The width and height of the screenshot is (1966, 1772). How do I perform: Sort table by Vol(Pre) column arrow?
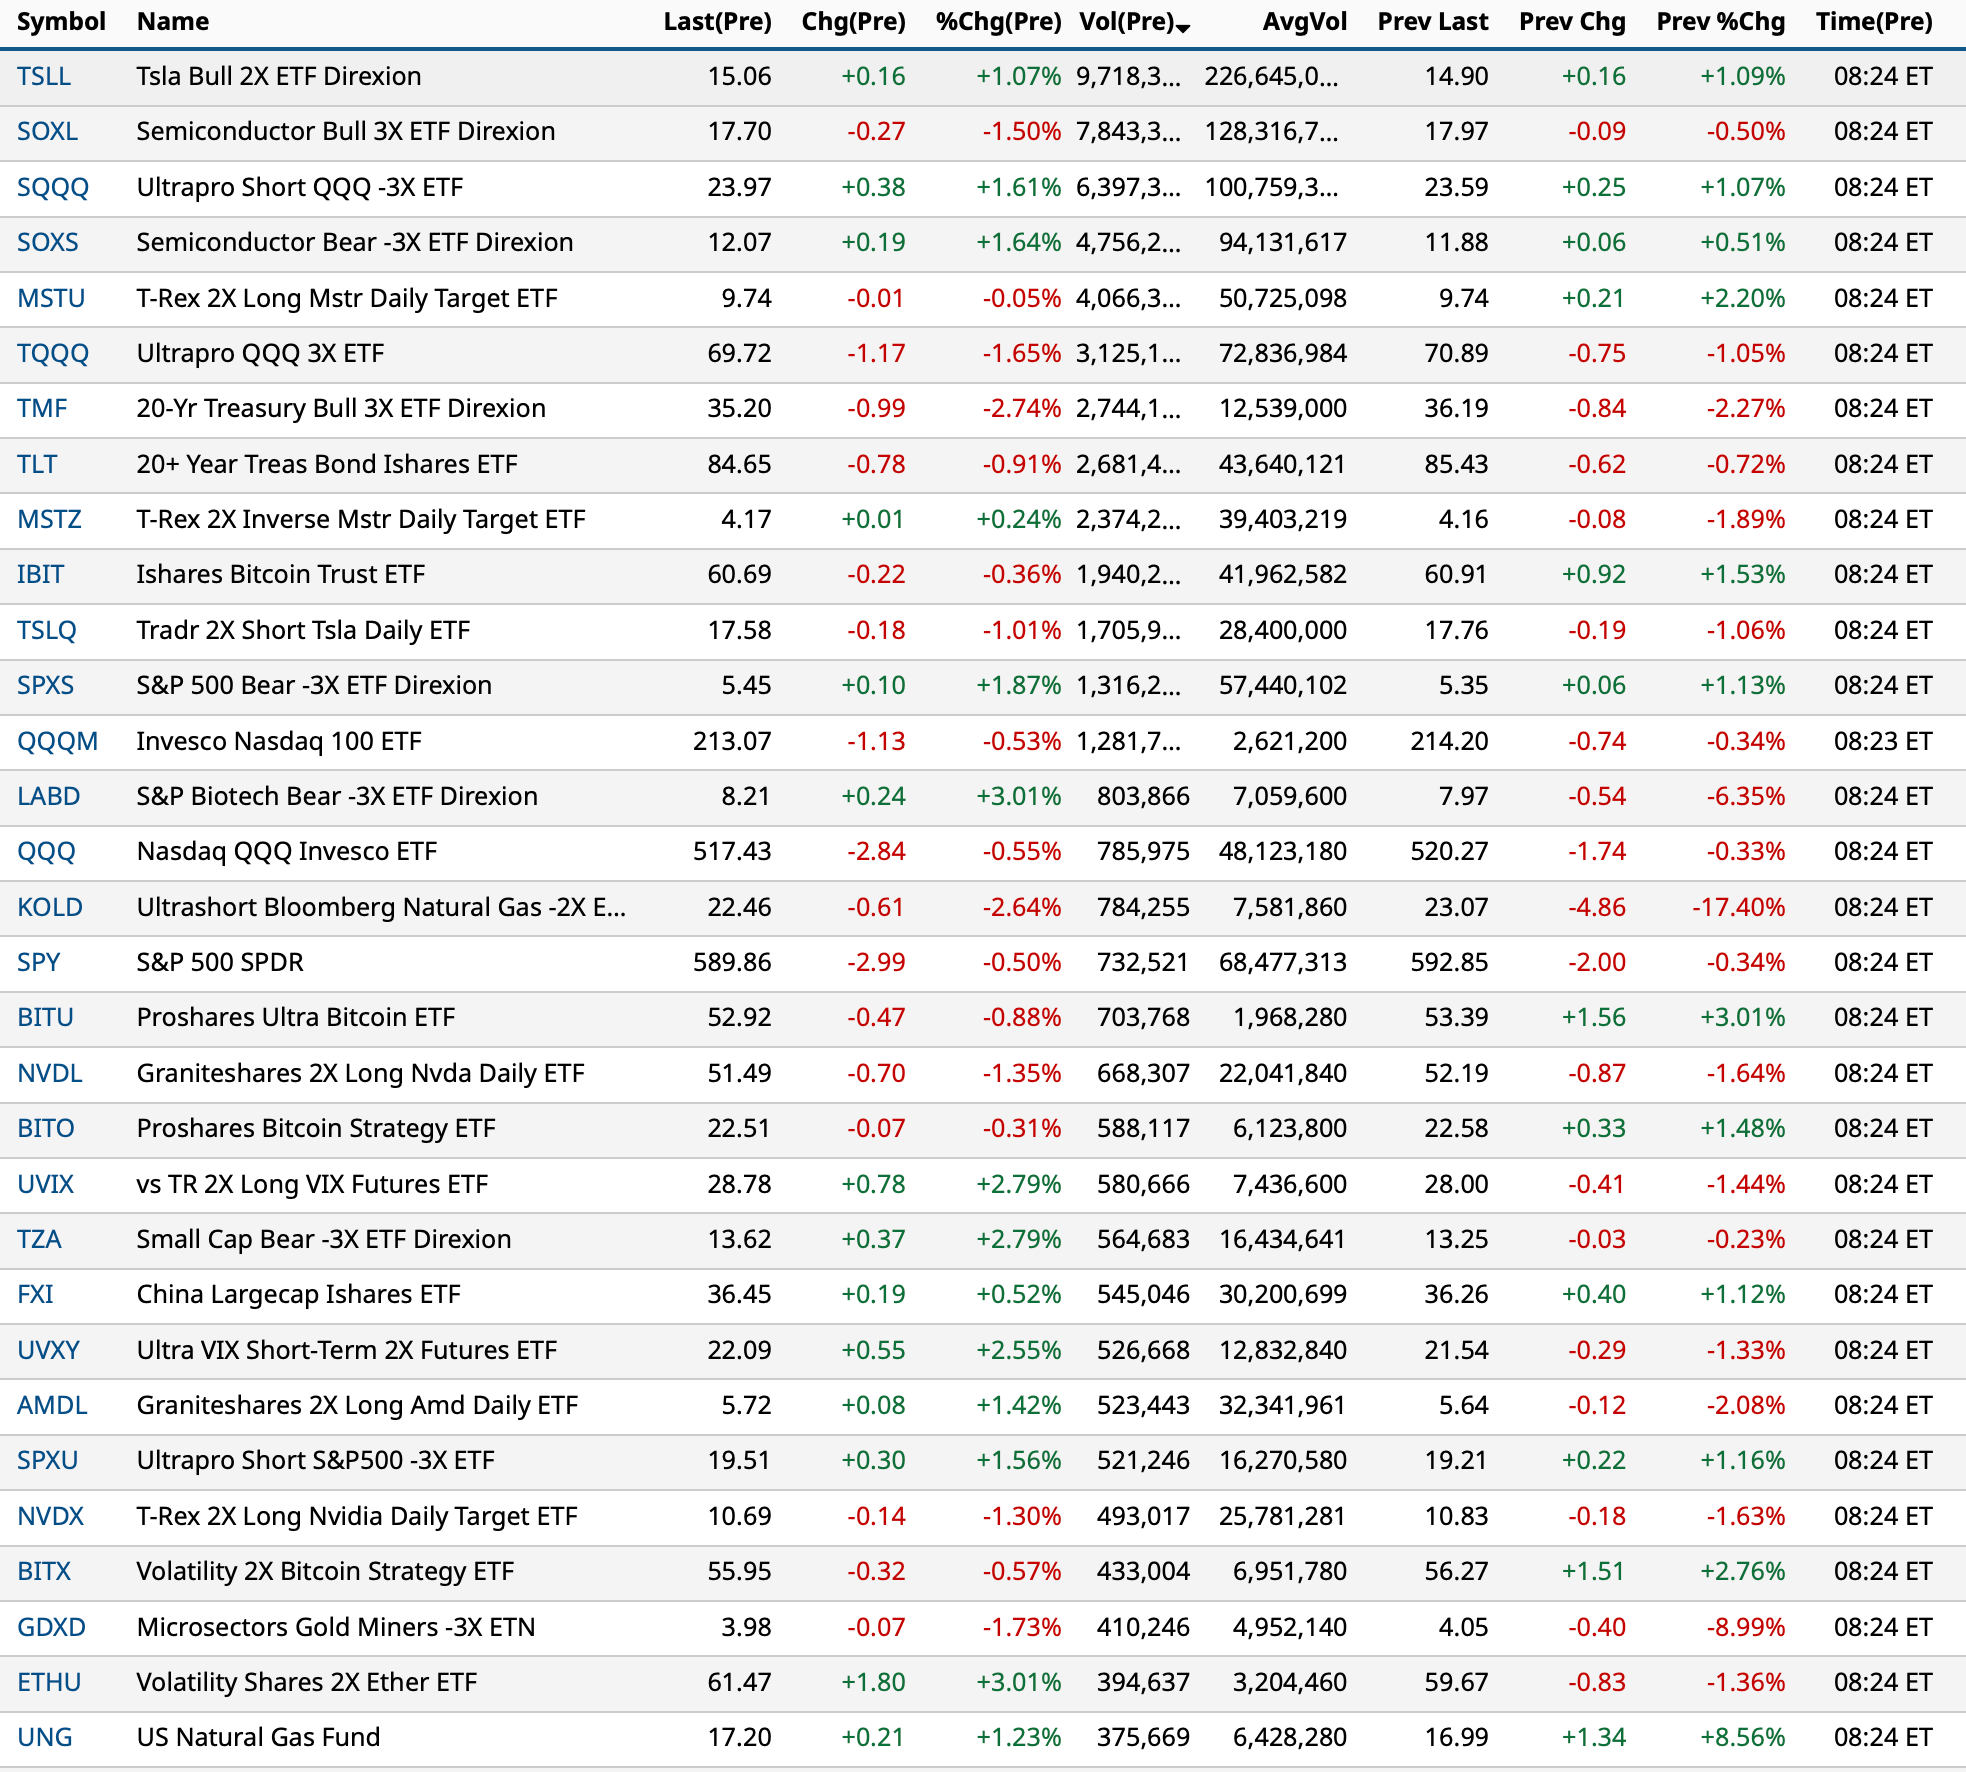pos(1183,28)
